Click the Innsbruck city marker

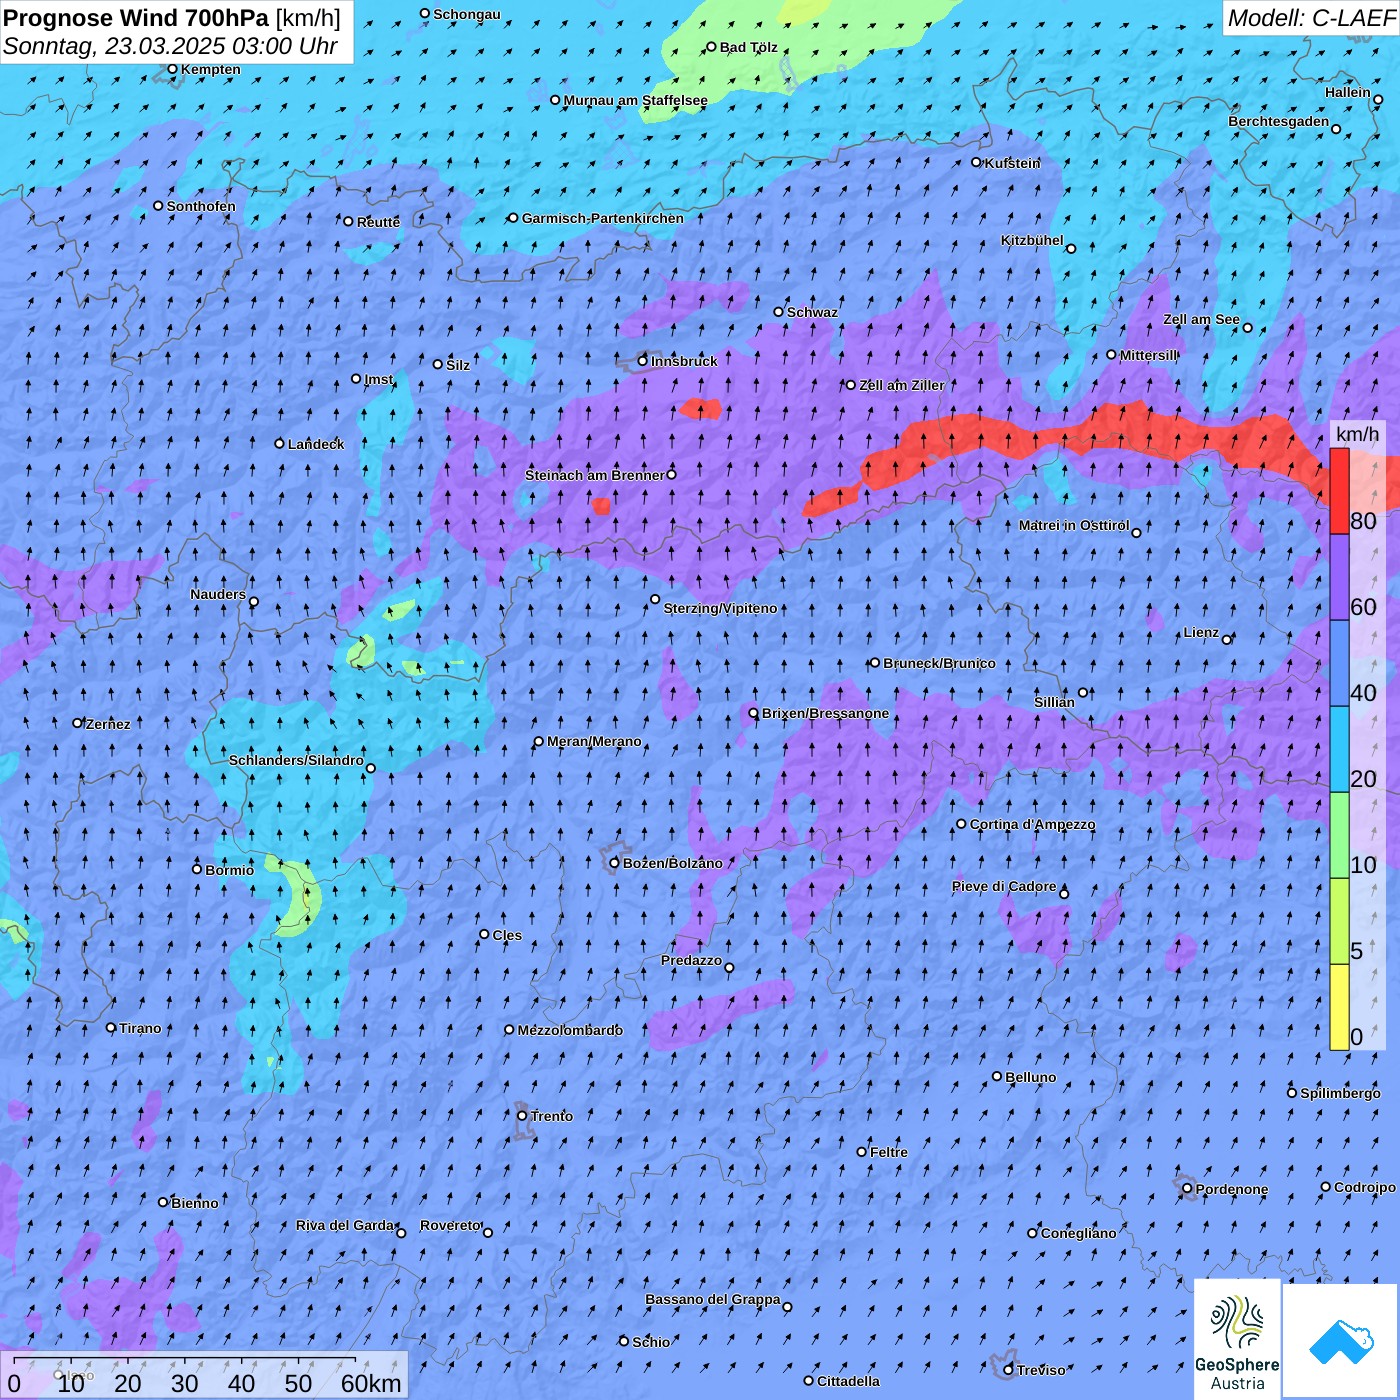tap(643, 361)
